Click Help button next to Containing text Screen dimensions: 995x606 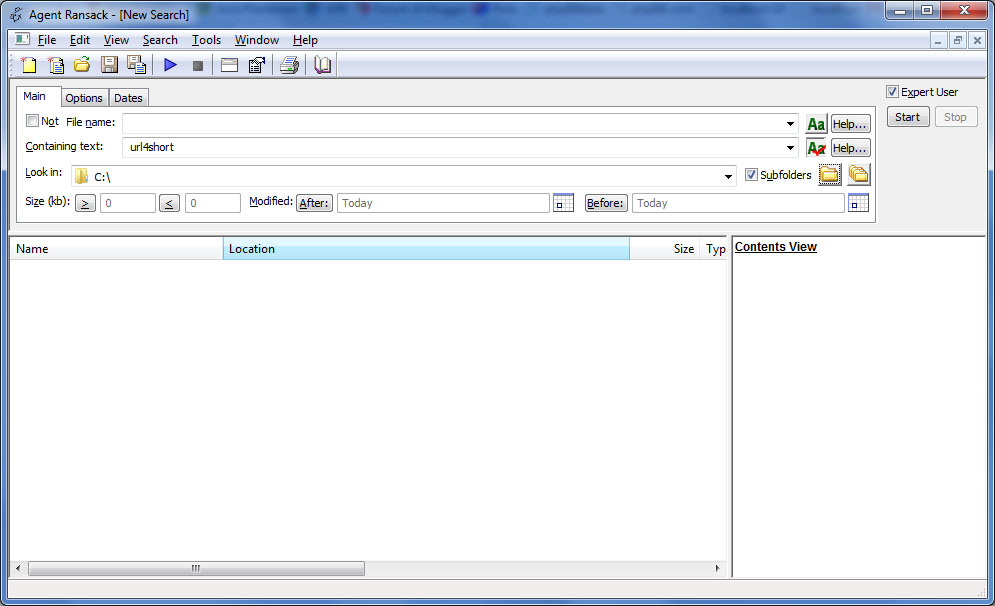(850, 148)
